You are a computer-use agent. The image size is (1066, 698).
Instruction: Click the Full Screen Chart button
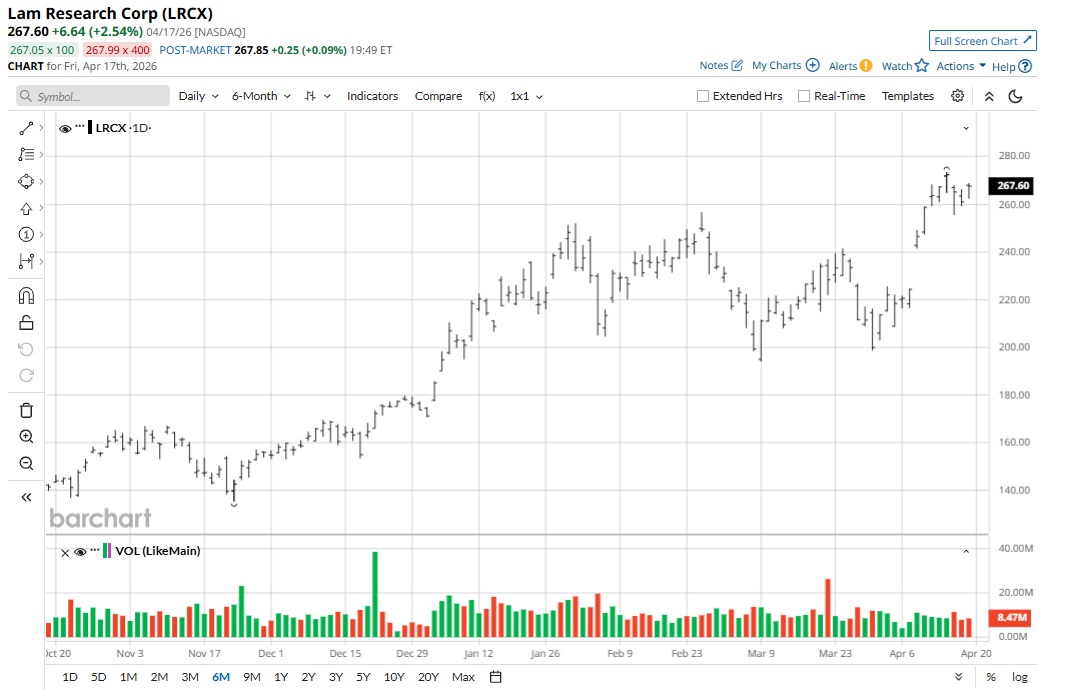click(983, 41)
